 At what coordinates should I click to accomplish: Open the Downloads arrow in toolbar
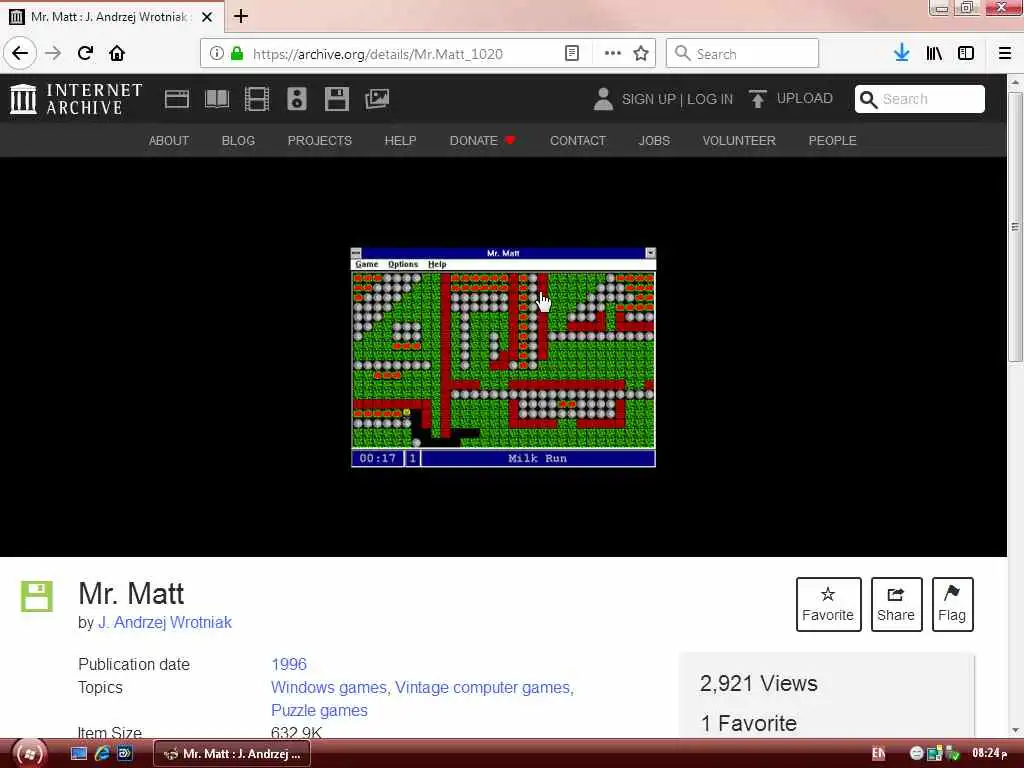coord(901,53)
